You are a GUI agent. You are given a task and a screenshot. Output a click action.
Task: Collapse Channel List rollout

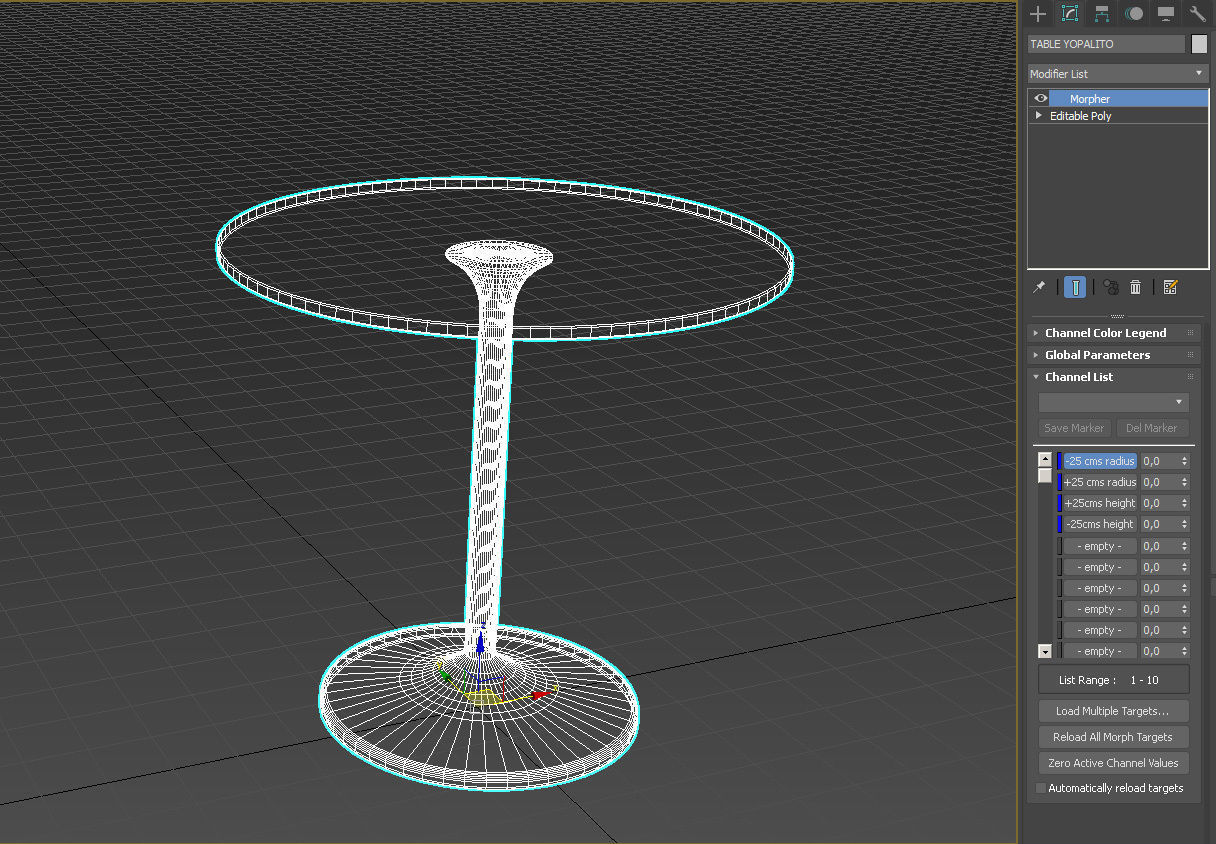[1114, 377]
